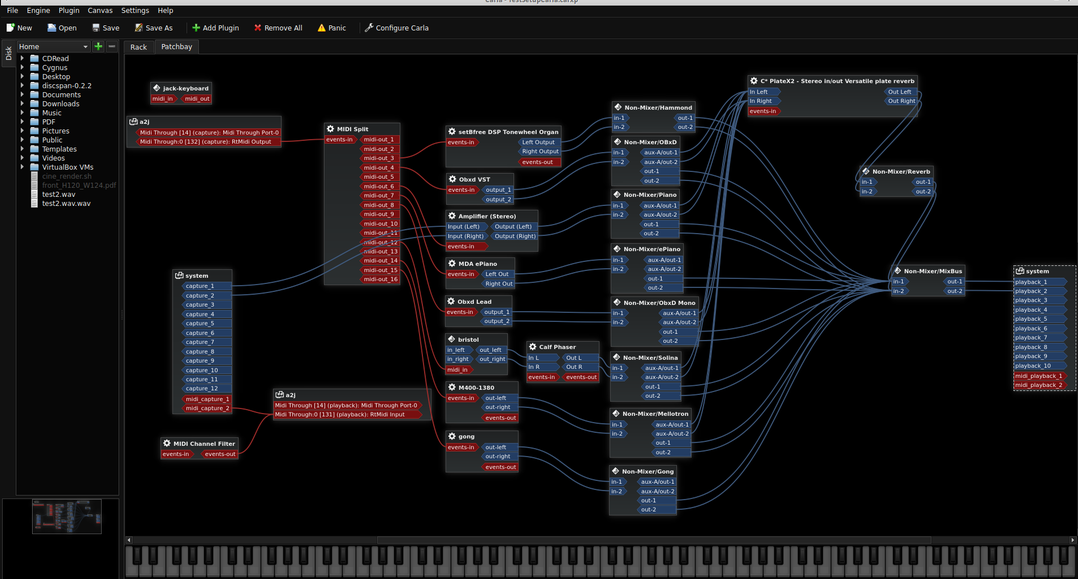Select test2.wav.wav in file tree
Viewport: 1078px width, 579px height.
point(66,204)
